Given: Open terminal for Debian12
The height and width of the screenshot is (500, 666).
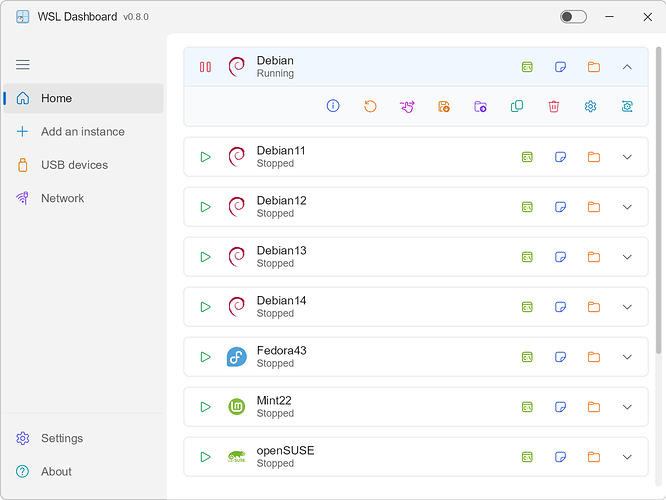Looking at the screenshot, I should (x=527, y=207).
